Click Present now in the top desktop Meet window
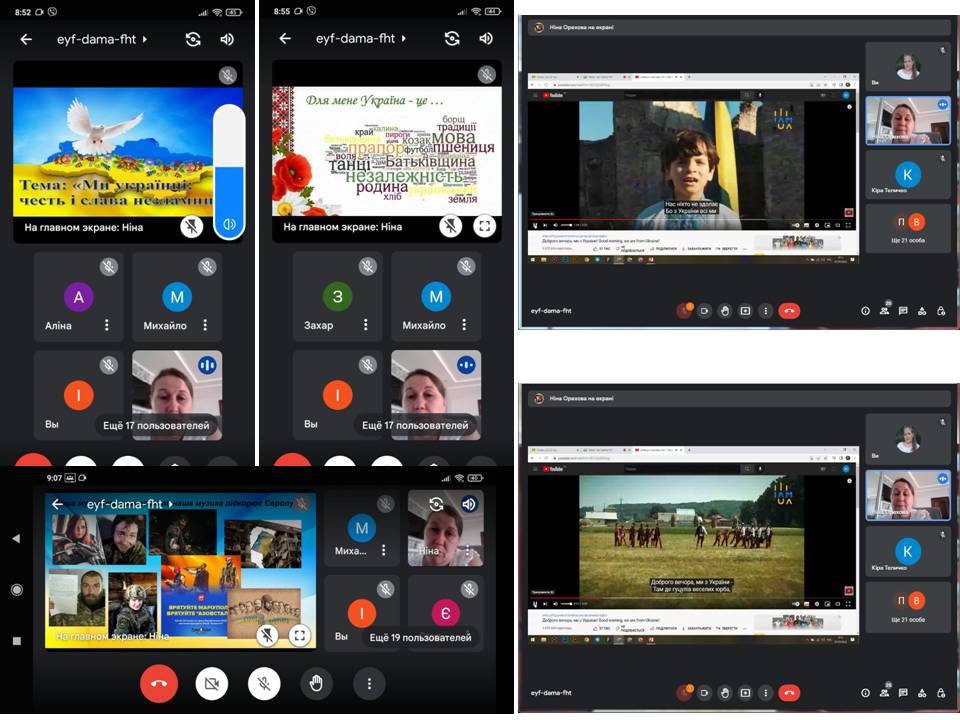Image resolution: width=960 pixels, height=720 pixels. [745, 311]
